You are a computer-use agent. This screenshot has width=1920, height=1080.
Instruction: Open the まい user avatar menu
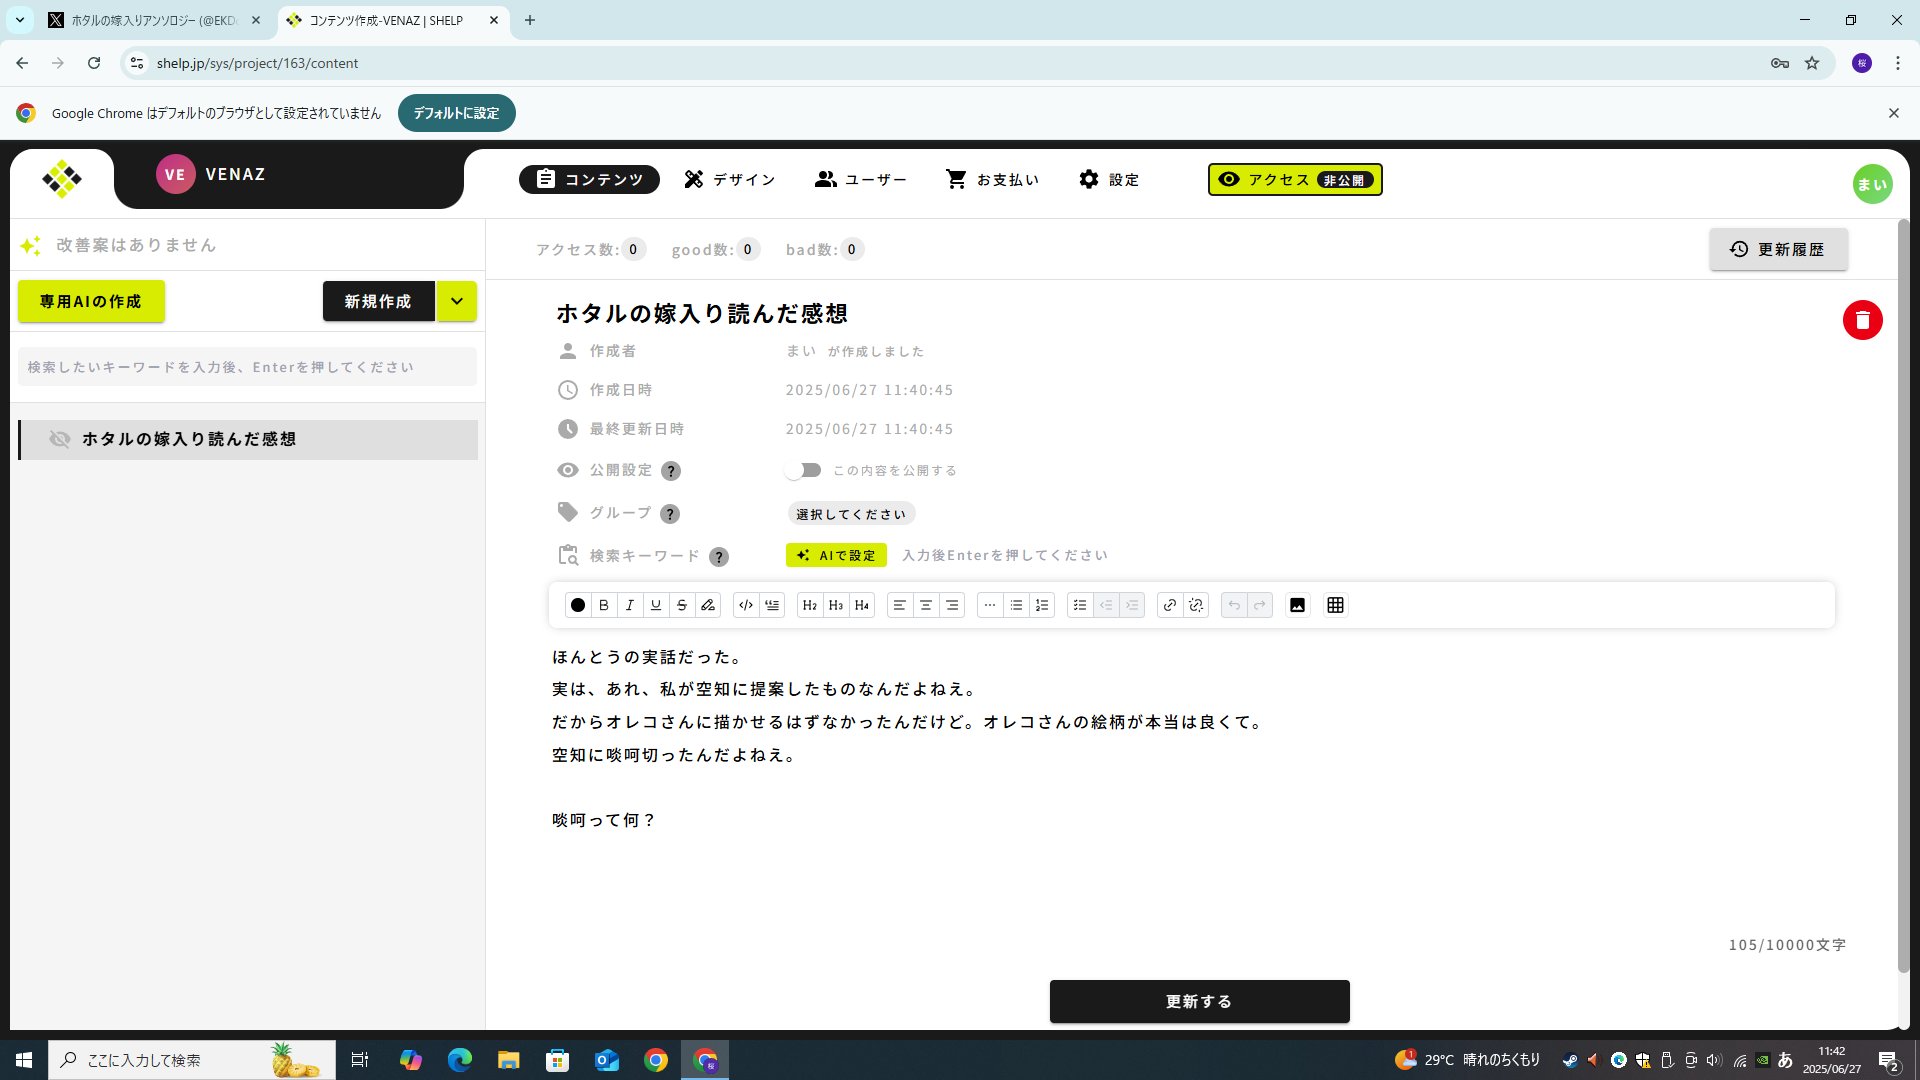pos(1872,184)
